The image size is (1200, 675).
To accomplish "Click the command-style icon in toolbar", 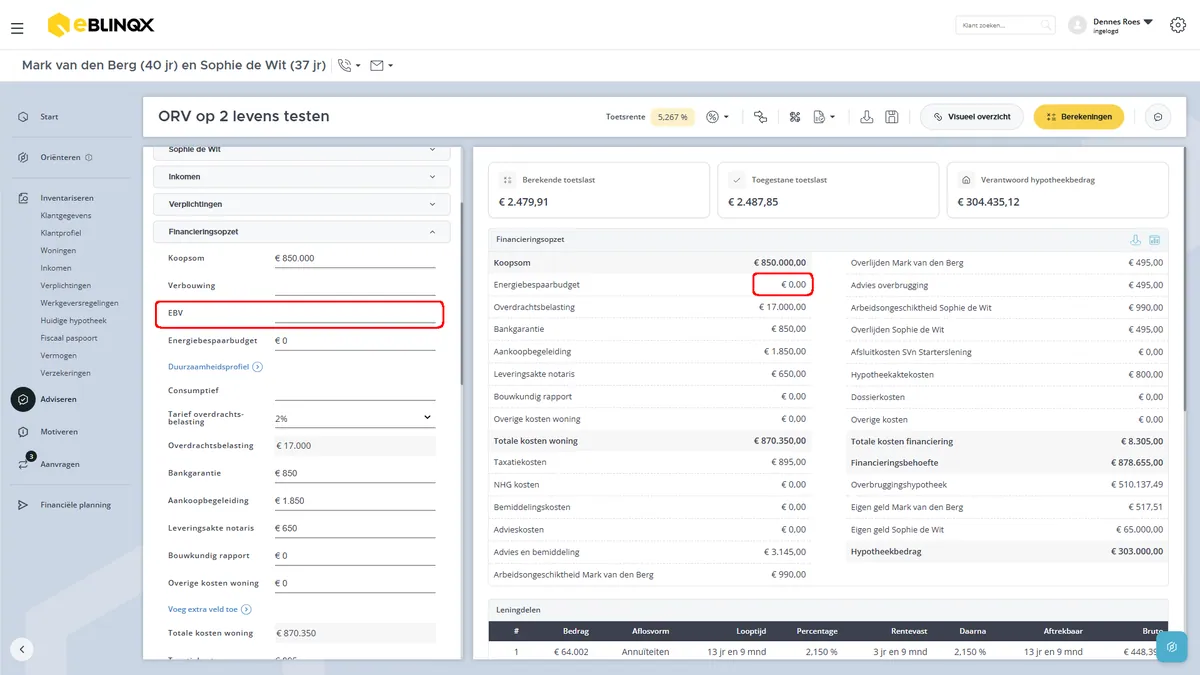I will click(x=796, y=117).
